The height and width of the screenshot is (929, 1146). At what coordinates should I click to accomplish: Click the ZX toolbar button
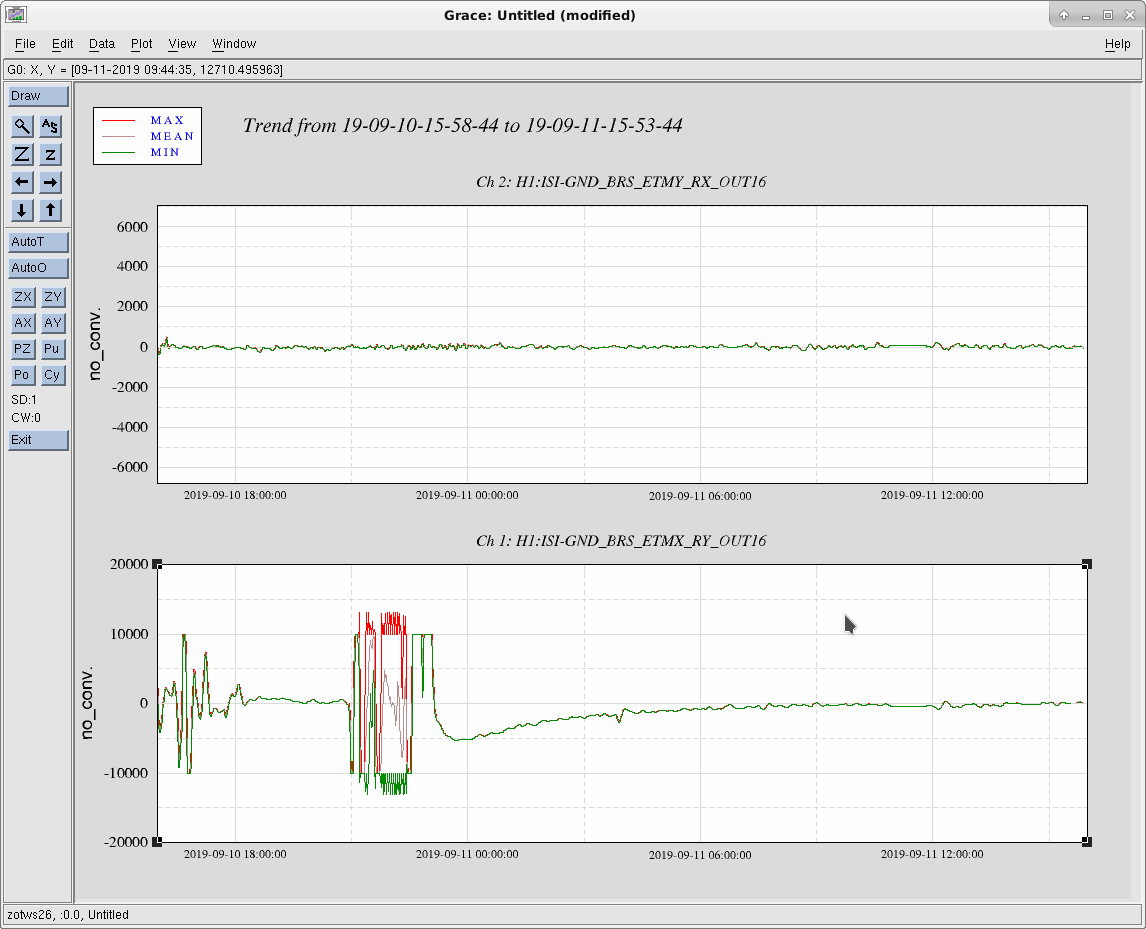(23, 297)
